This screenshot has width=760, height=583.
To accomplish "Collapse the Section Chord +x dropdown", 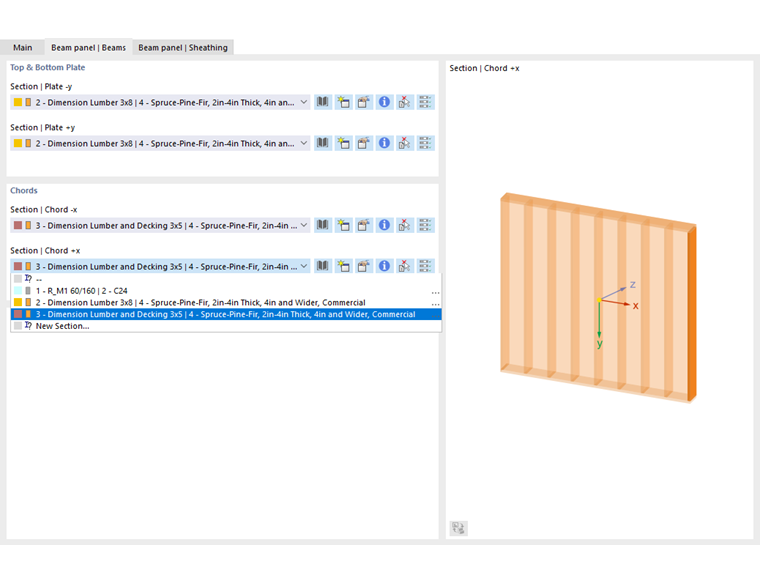I will pos(303,266).
